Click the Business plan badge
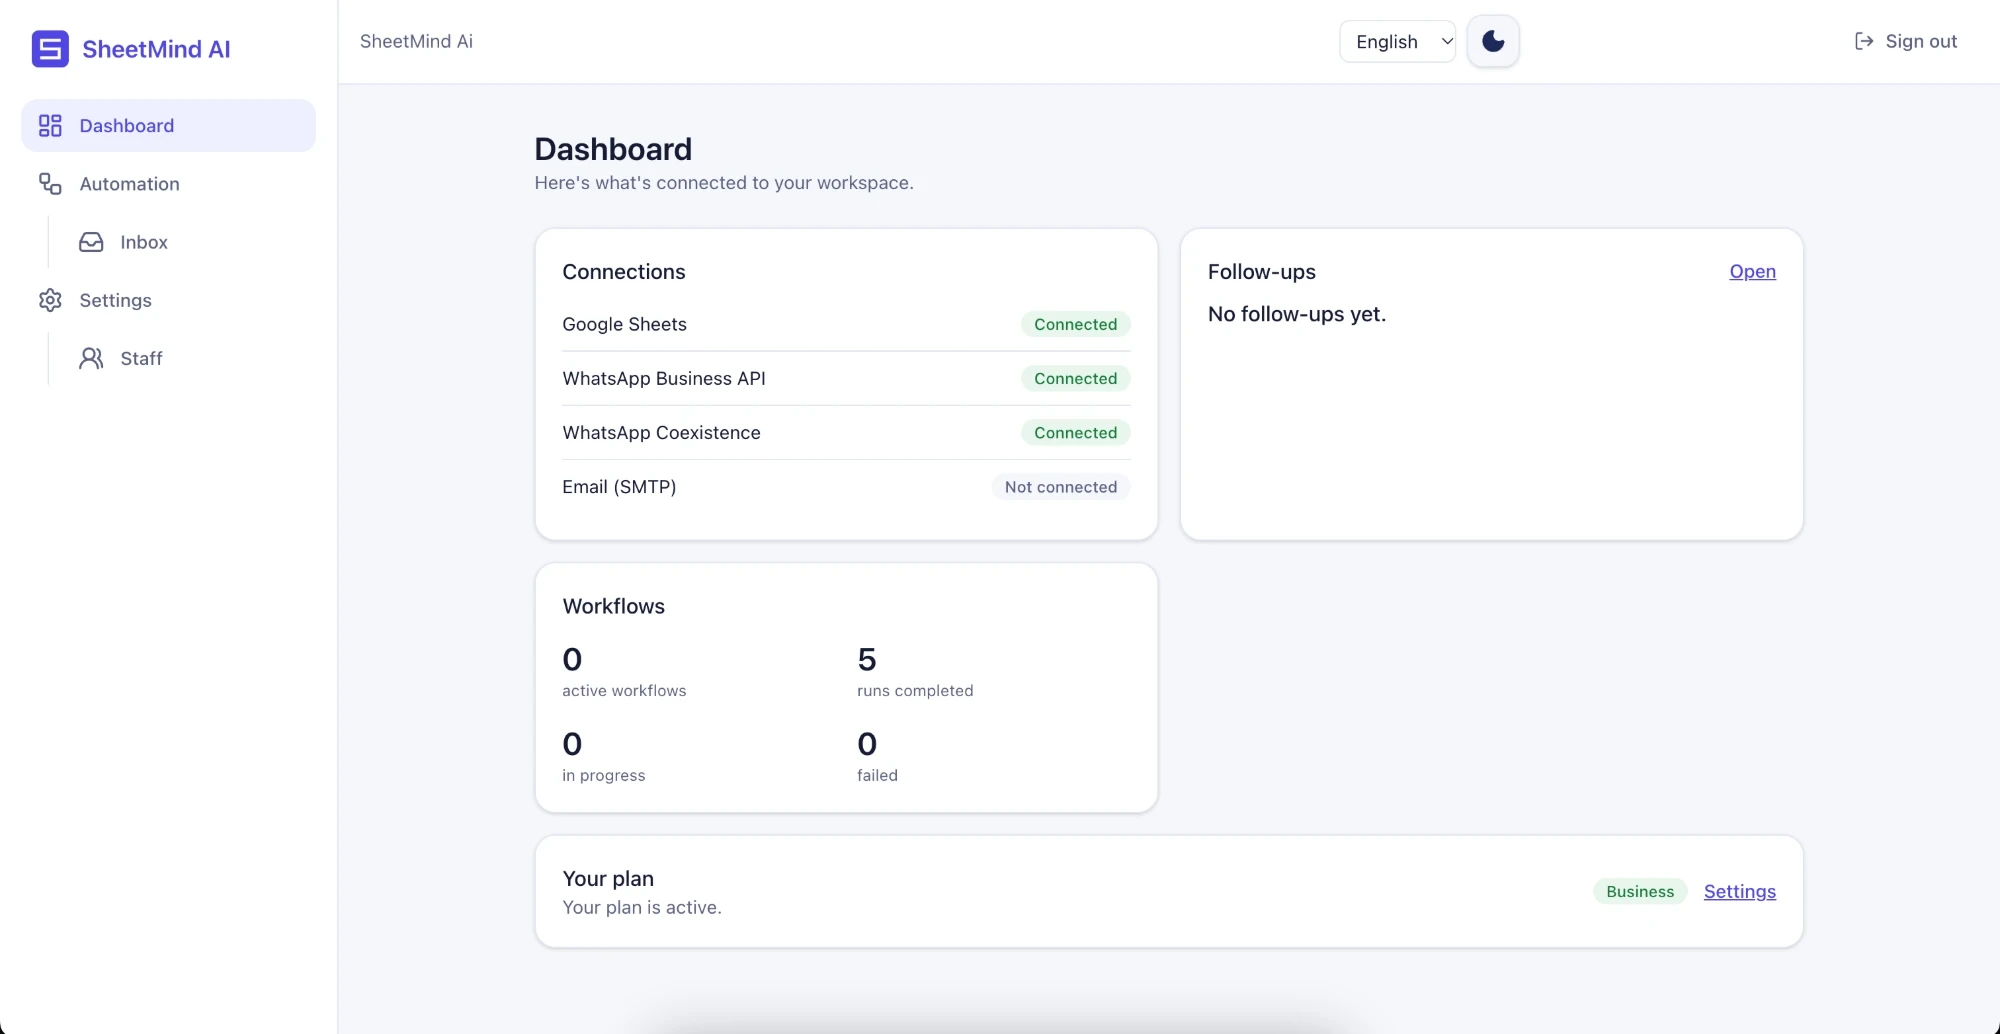 [x=1640, y=891]
